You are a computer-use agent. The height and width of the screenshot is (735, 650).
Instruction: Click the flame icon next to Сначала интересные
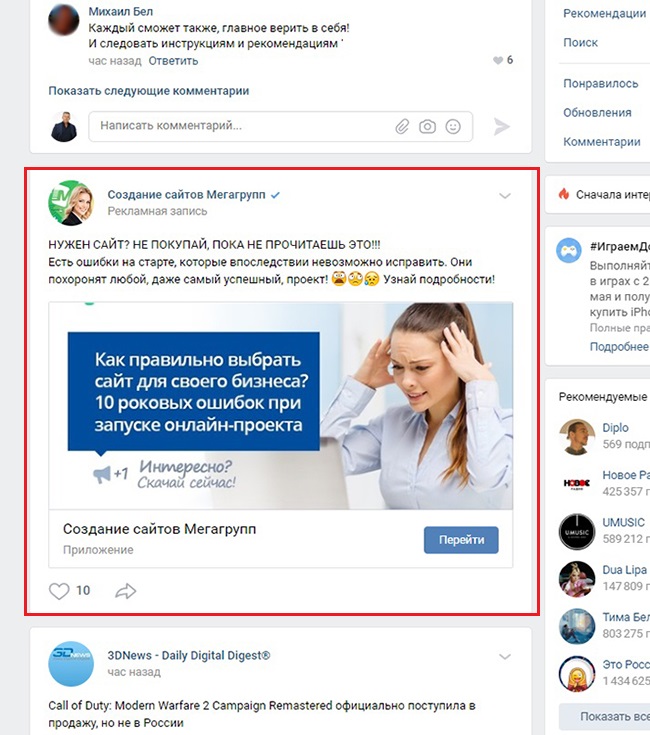(x=564, y=194)
